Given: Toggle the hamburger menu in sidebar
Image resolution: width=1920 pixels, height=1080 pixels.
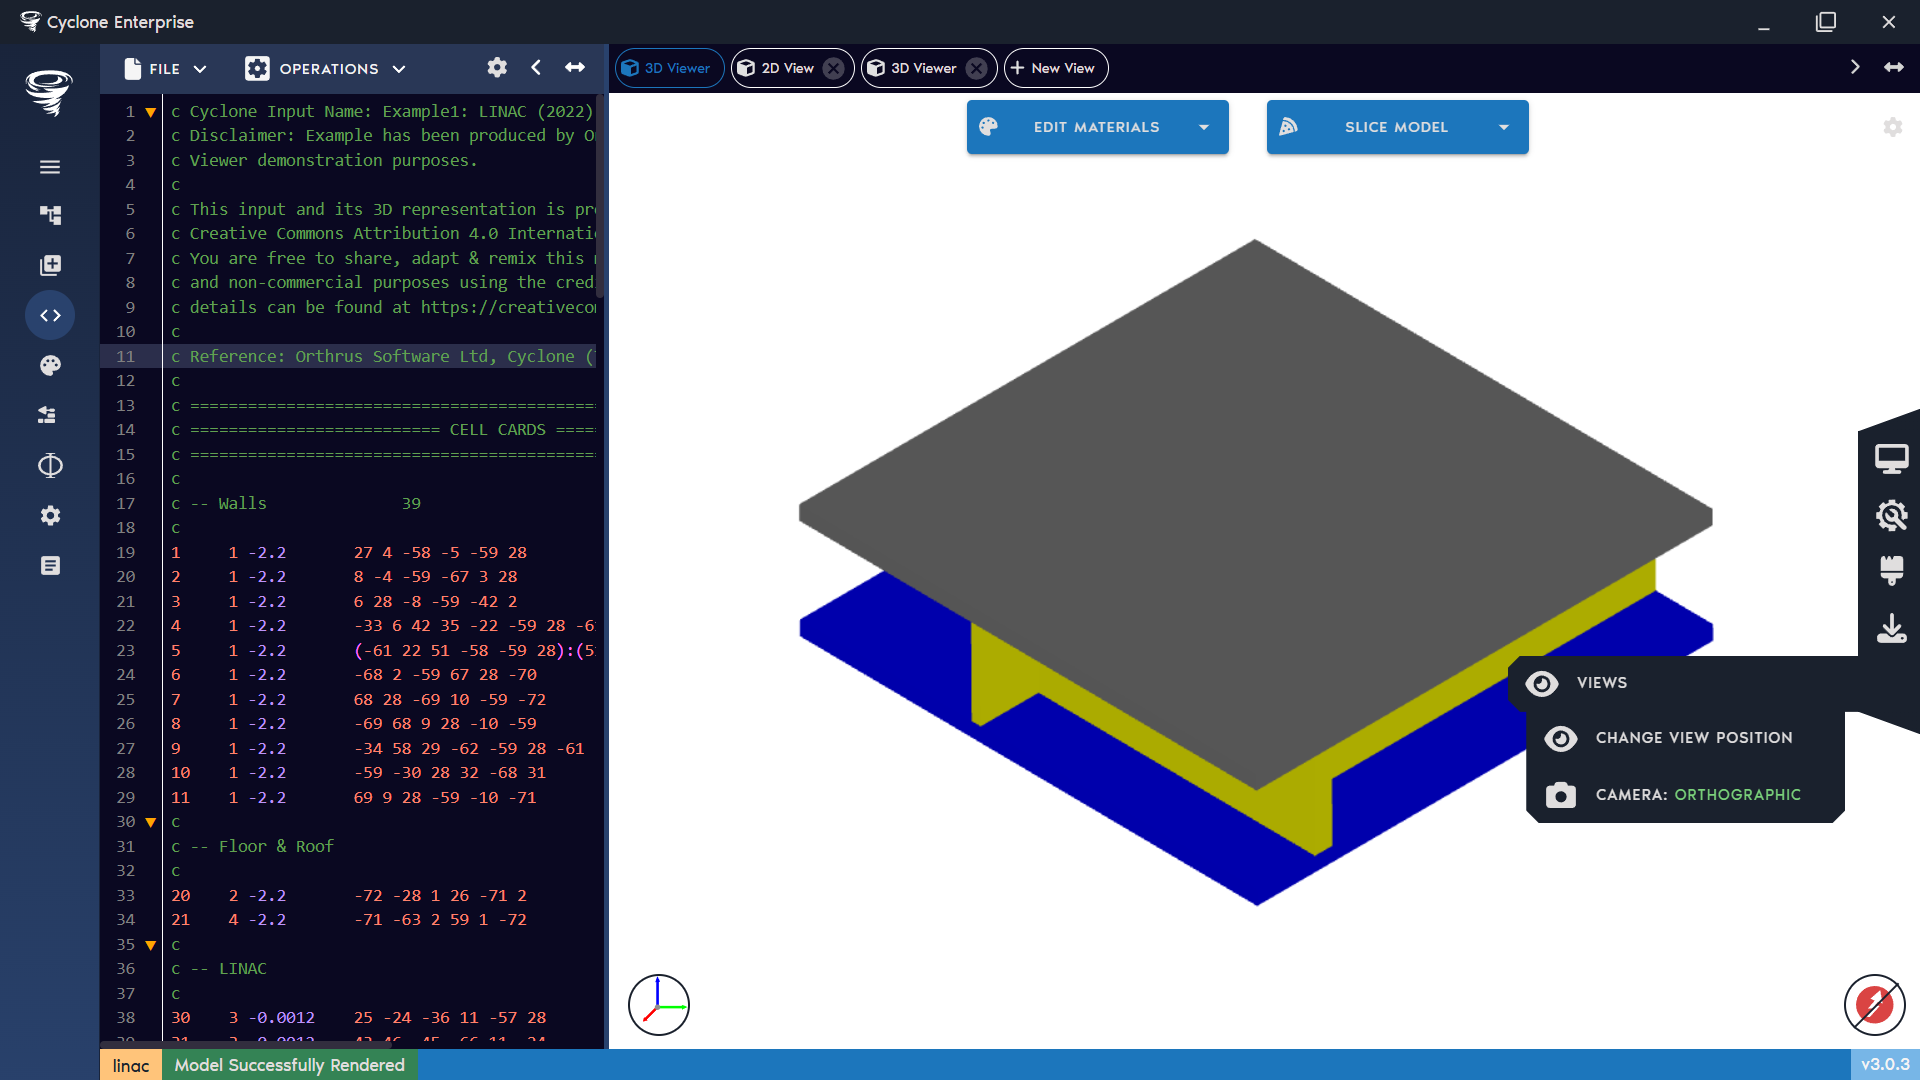Looking at the screenshot, I should point(50,167).
